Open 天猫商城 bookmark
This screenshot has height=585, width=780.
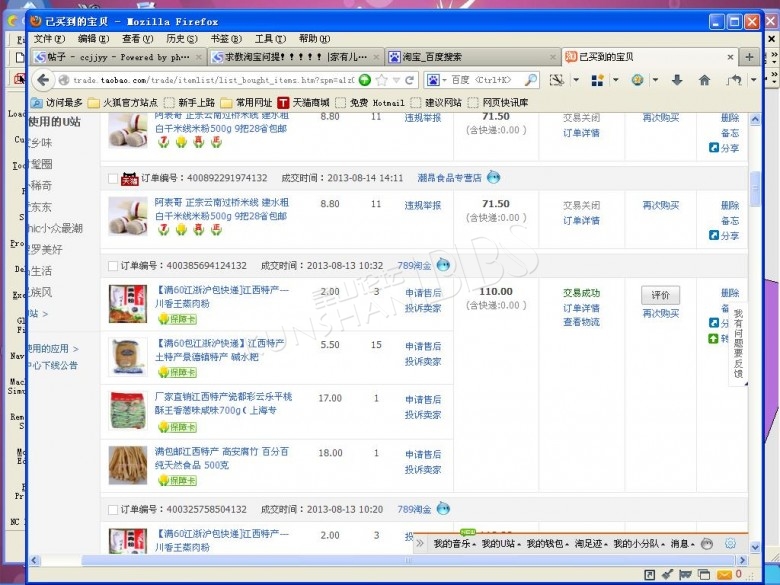coord(304,102)
